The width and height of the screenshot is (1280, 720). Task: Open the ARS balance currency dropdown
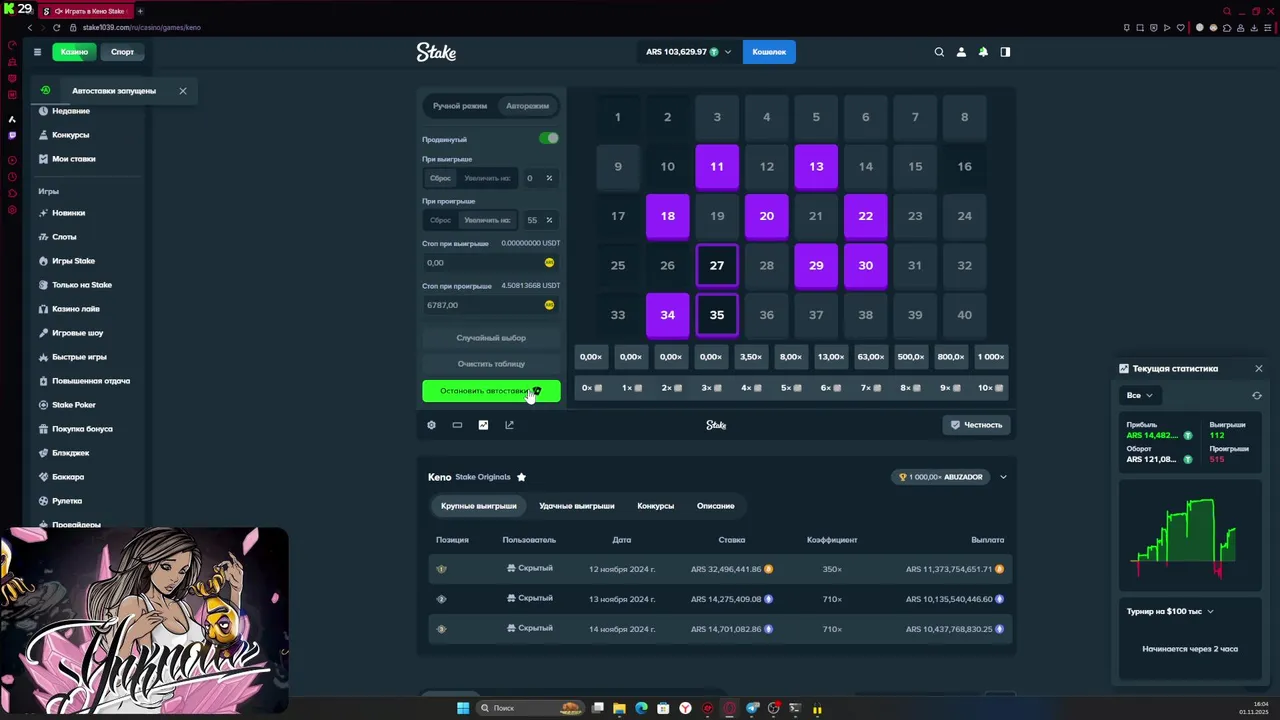[689, 52]
